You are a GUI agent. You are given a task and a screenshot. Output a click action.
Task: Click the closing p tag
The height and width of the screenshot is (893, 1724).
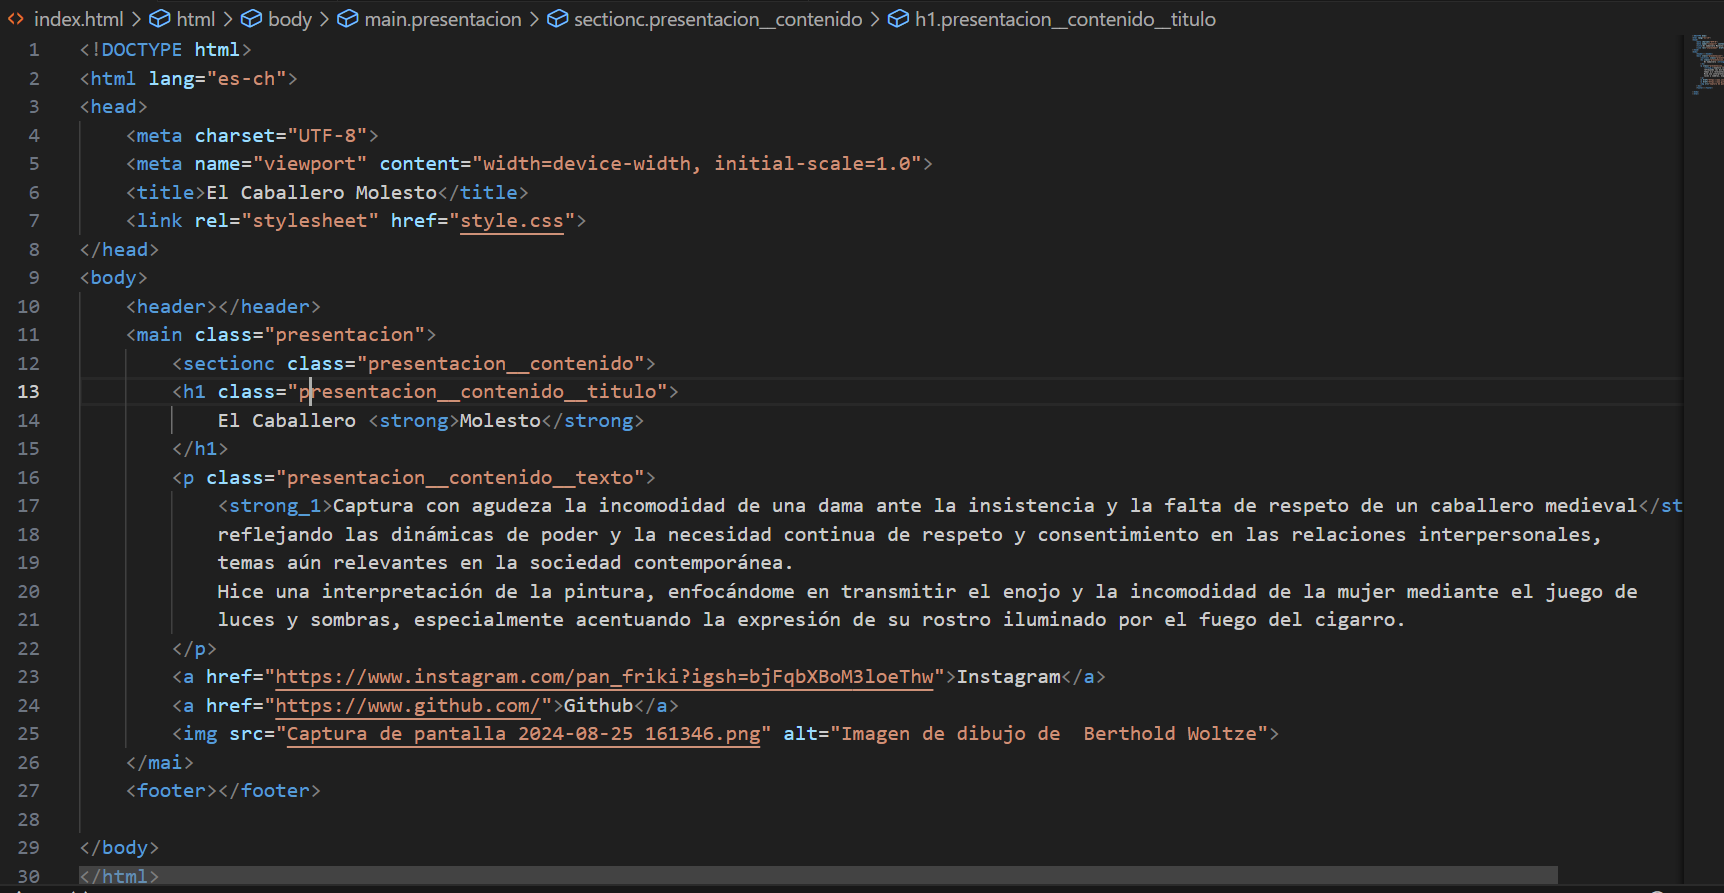pos(194,649)
